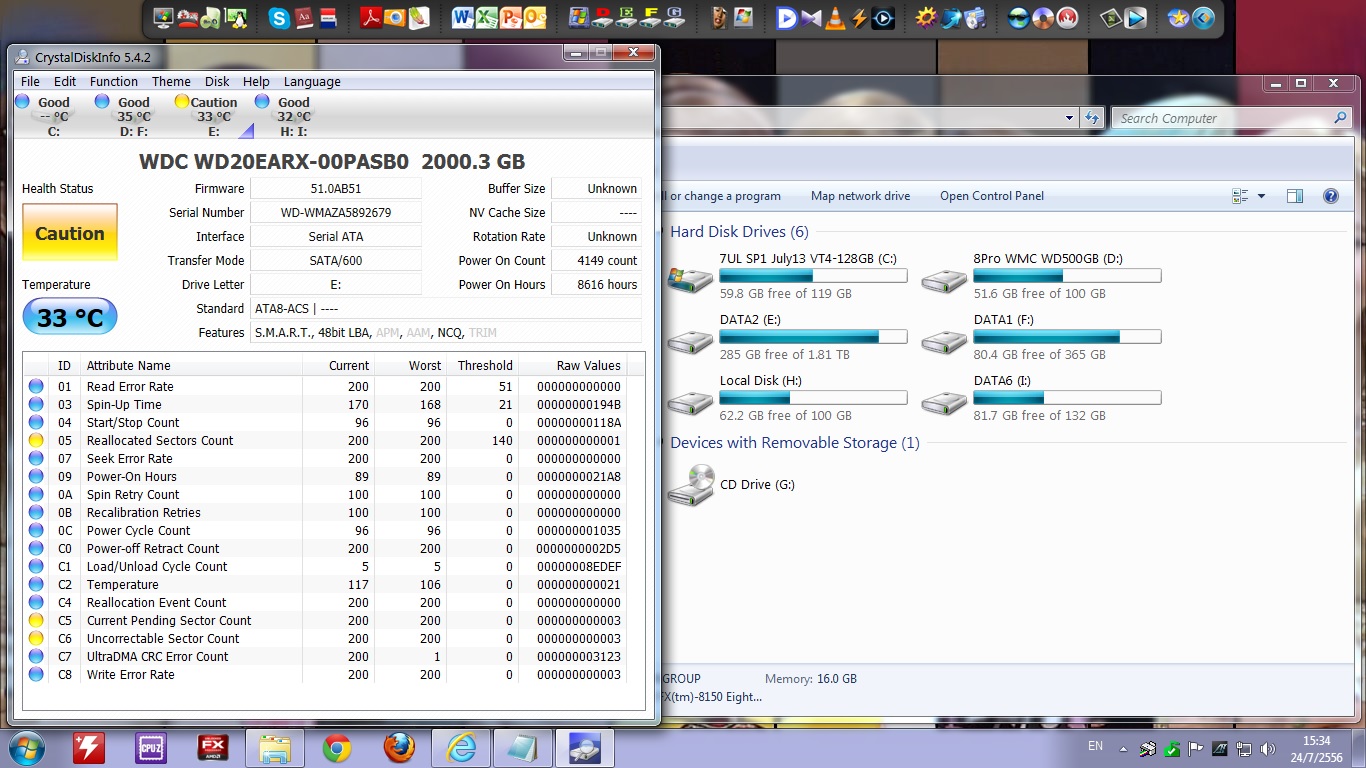Click the DATA2 (E:) capacity bar
Screen dimensions: 1366x768
(x=813, y=337)
